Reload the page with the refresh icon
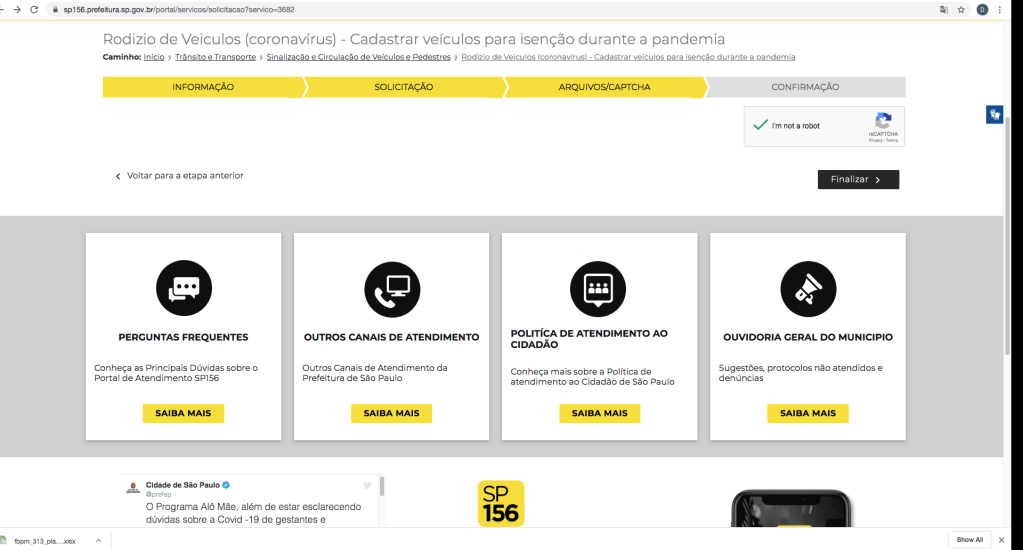Viewport: 1023px width, 550px height. (34, 10)
